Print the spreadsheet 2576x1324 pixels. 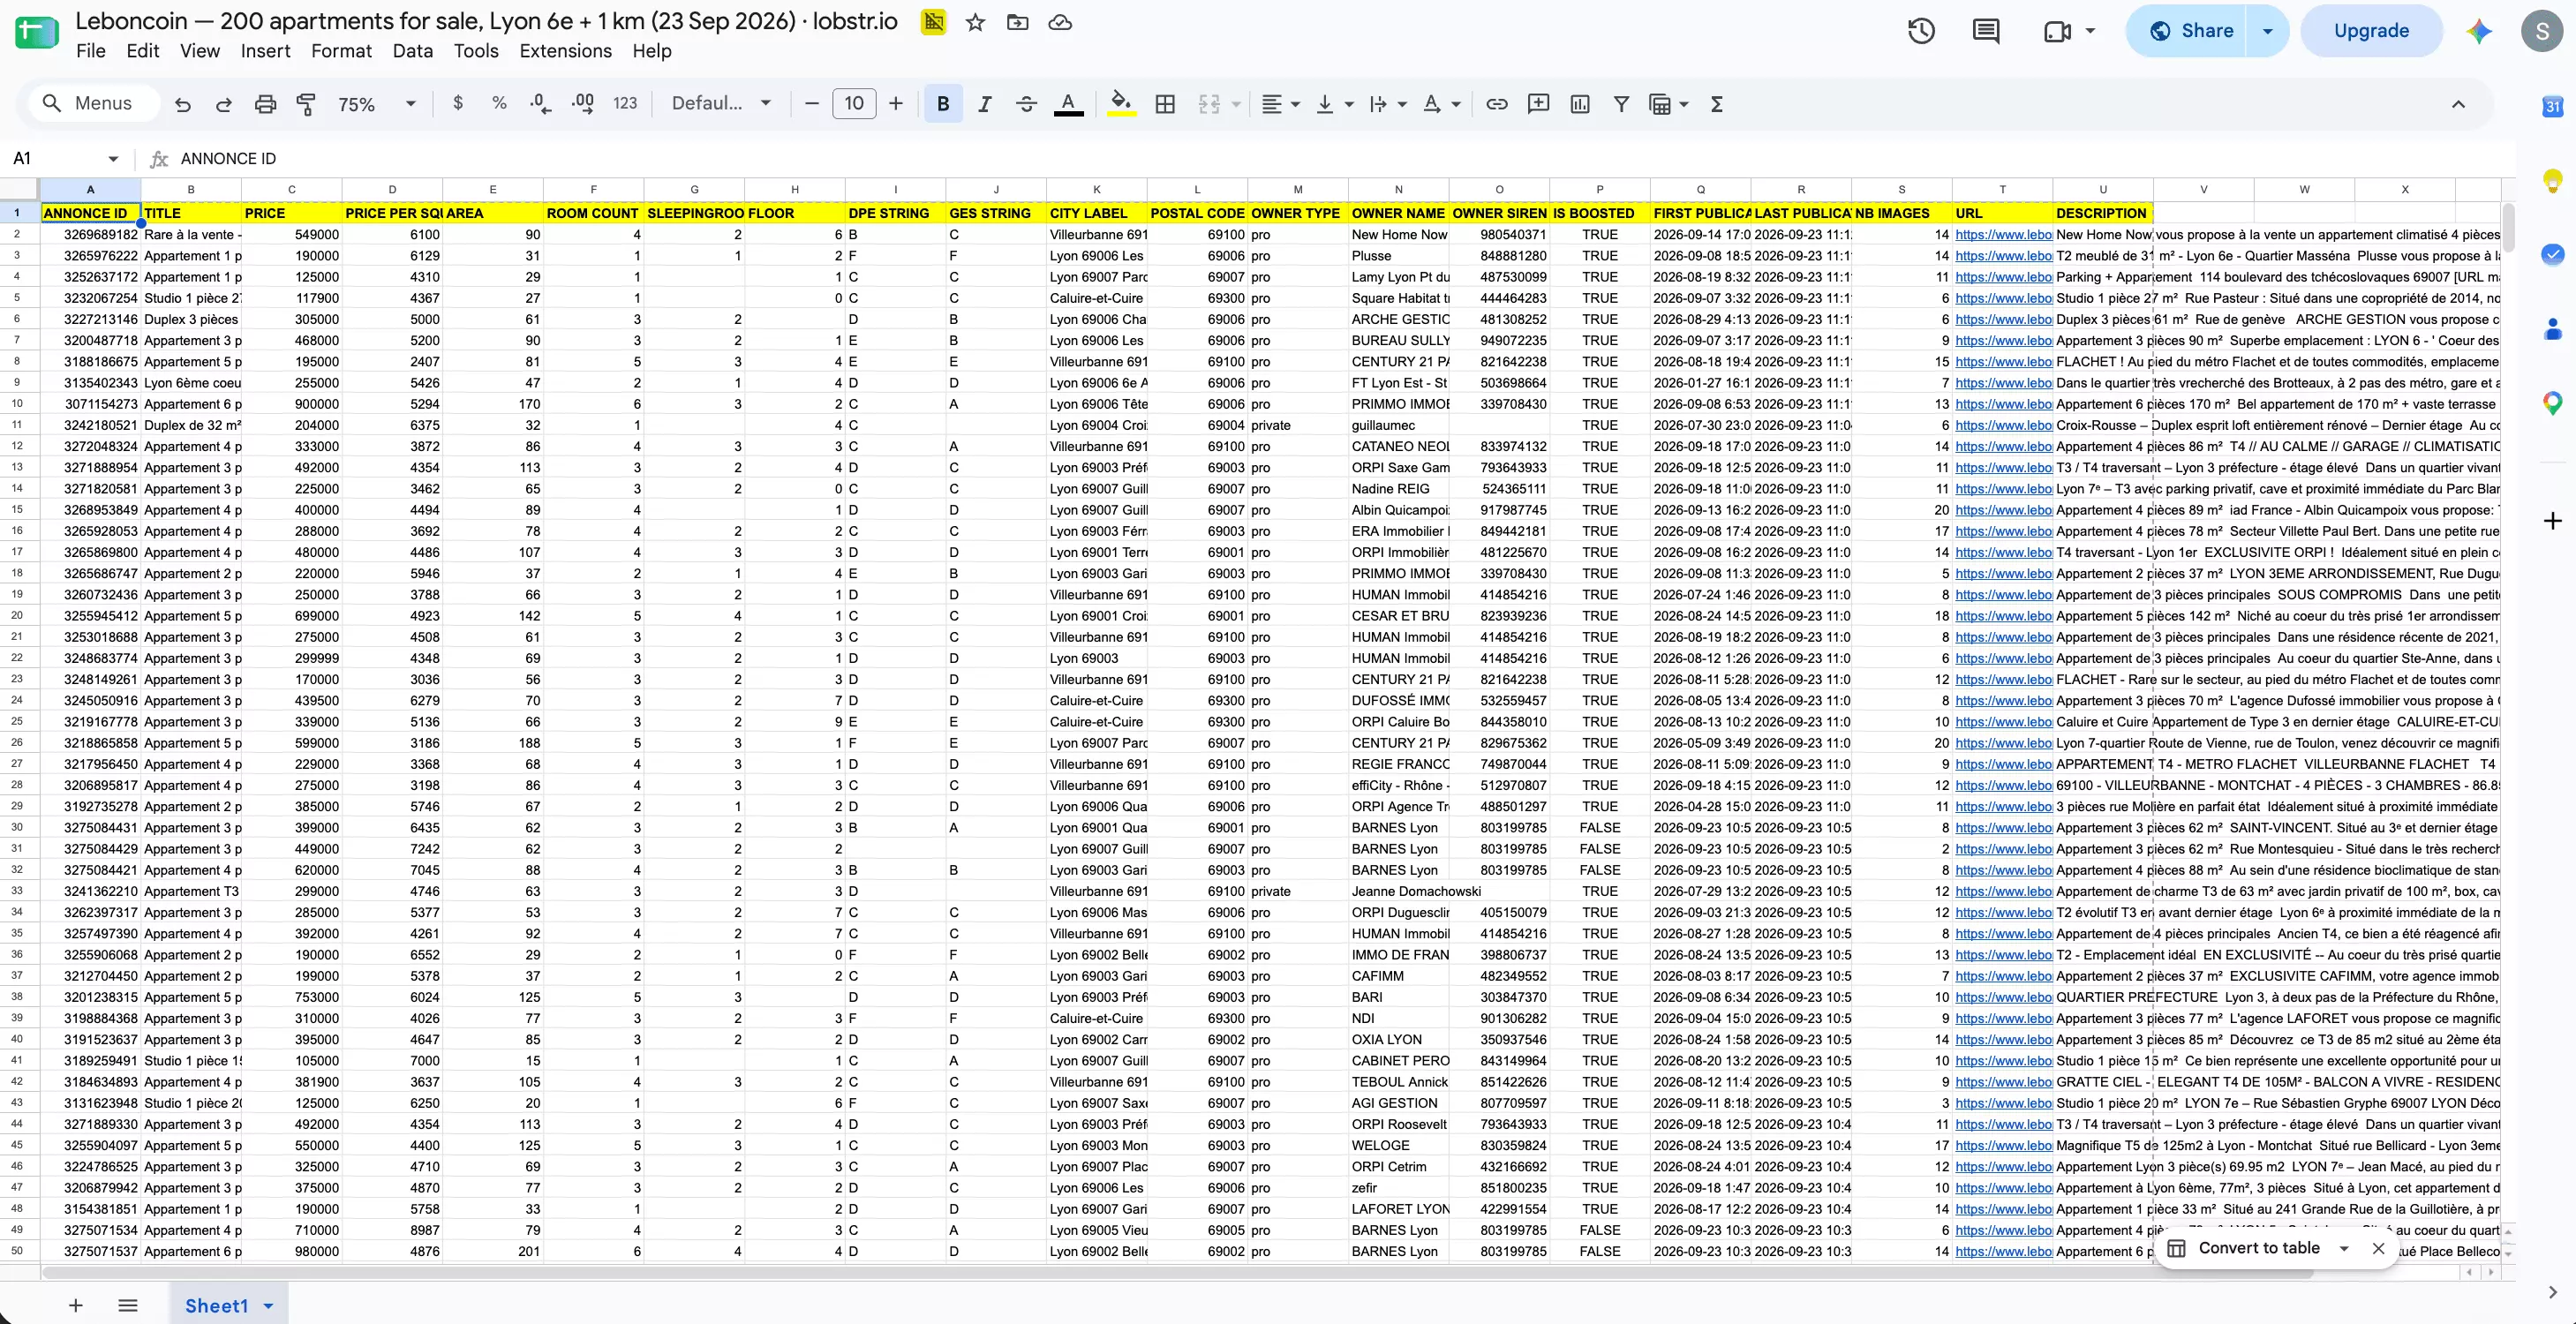pyautogui.click(x=265, y=104)
